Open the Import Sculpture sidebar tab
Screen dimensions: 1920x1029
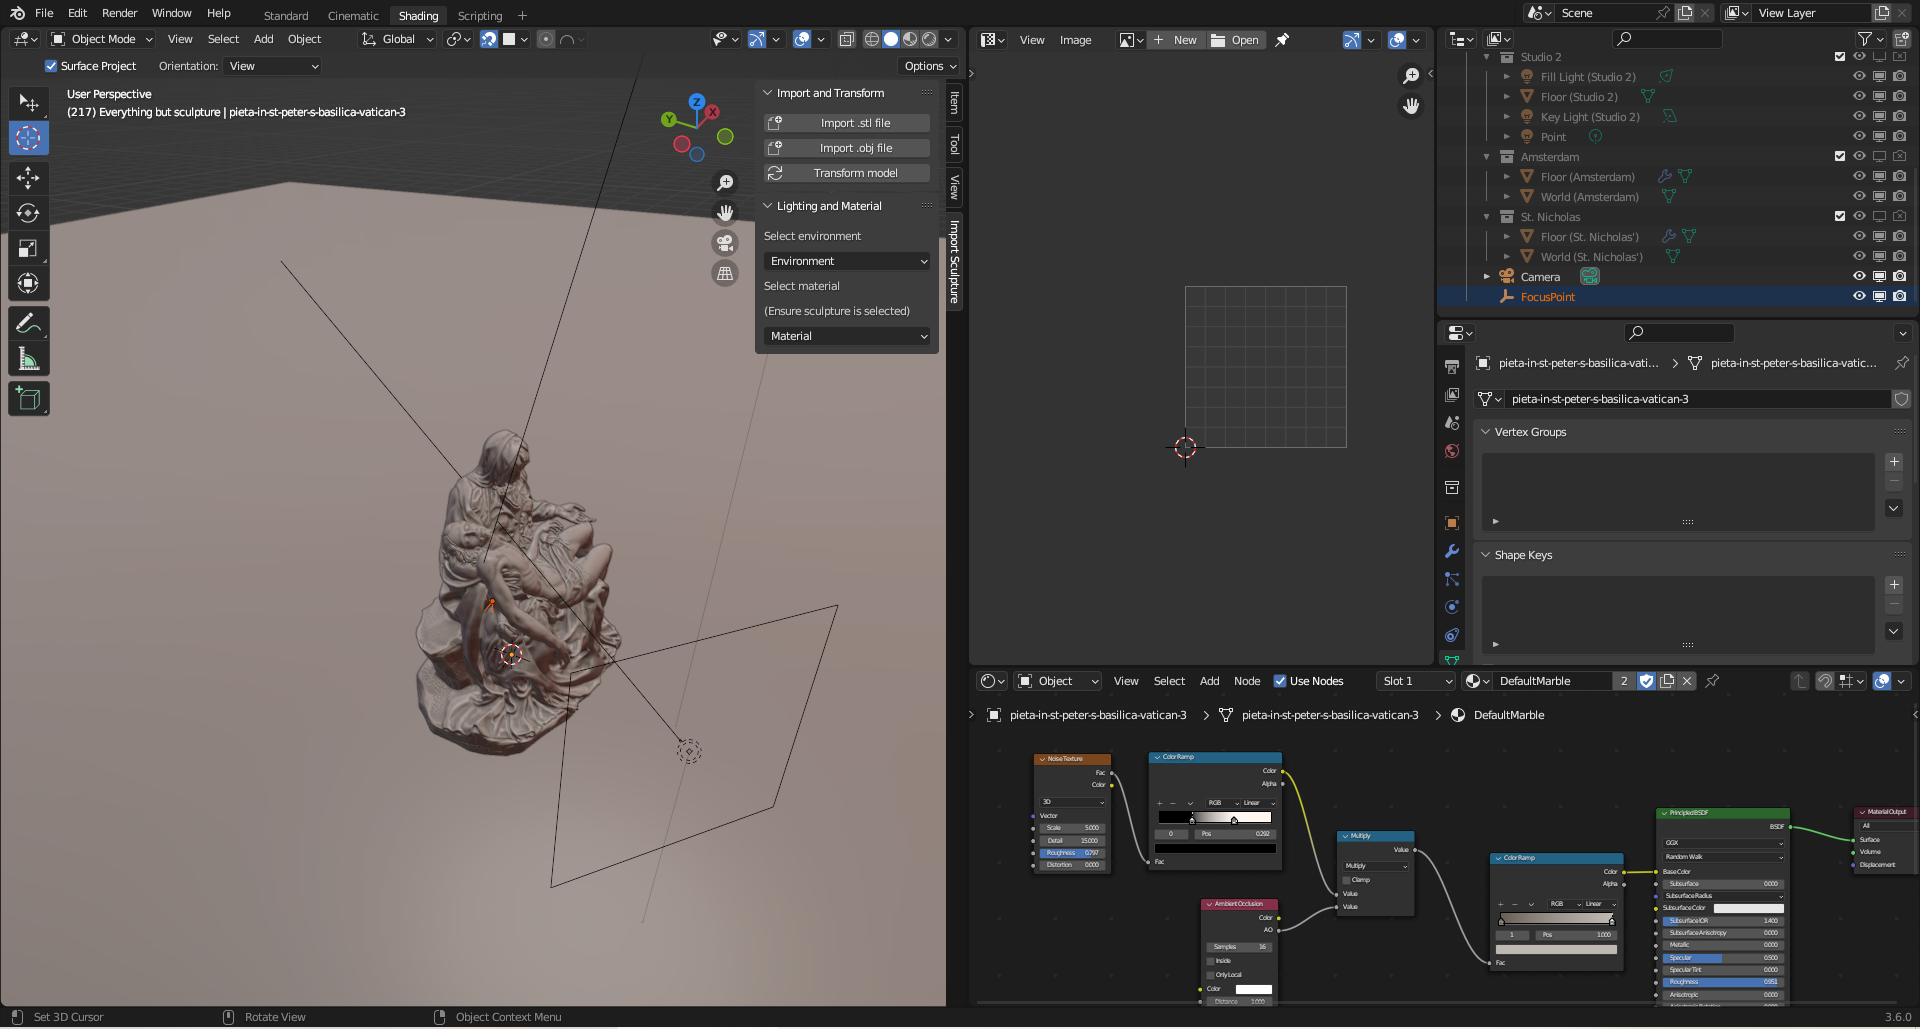point(955,262)
